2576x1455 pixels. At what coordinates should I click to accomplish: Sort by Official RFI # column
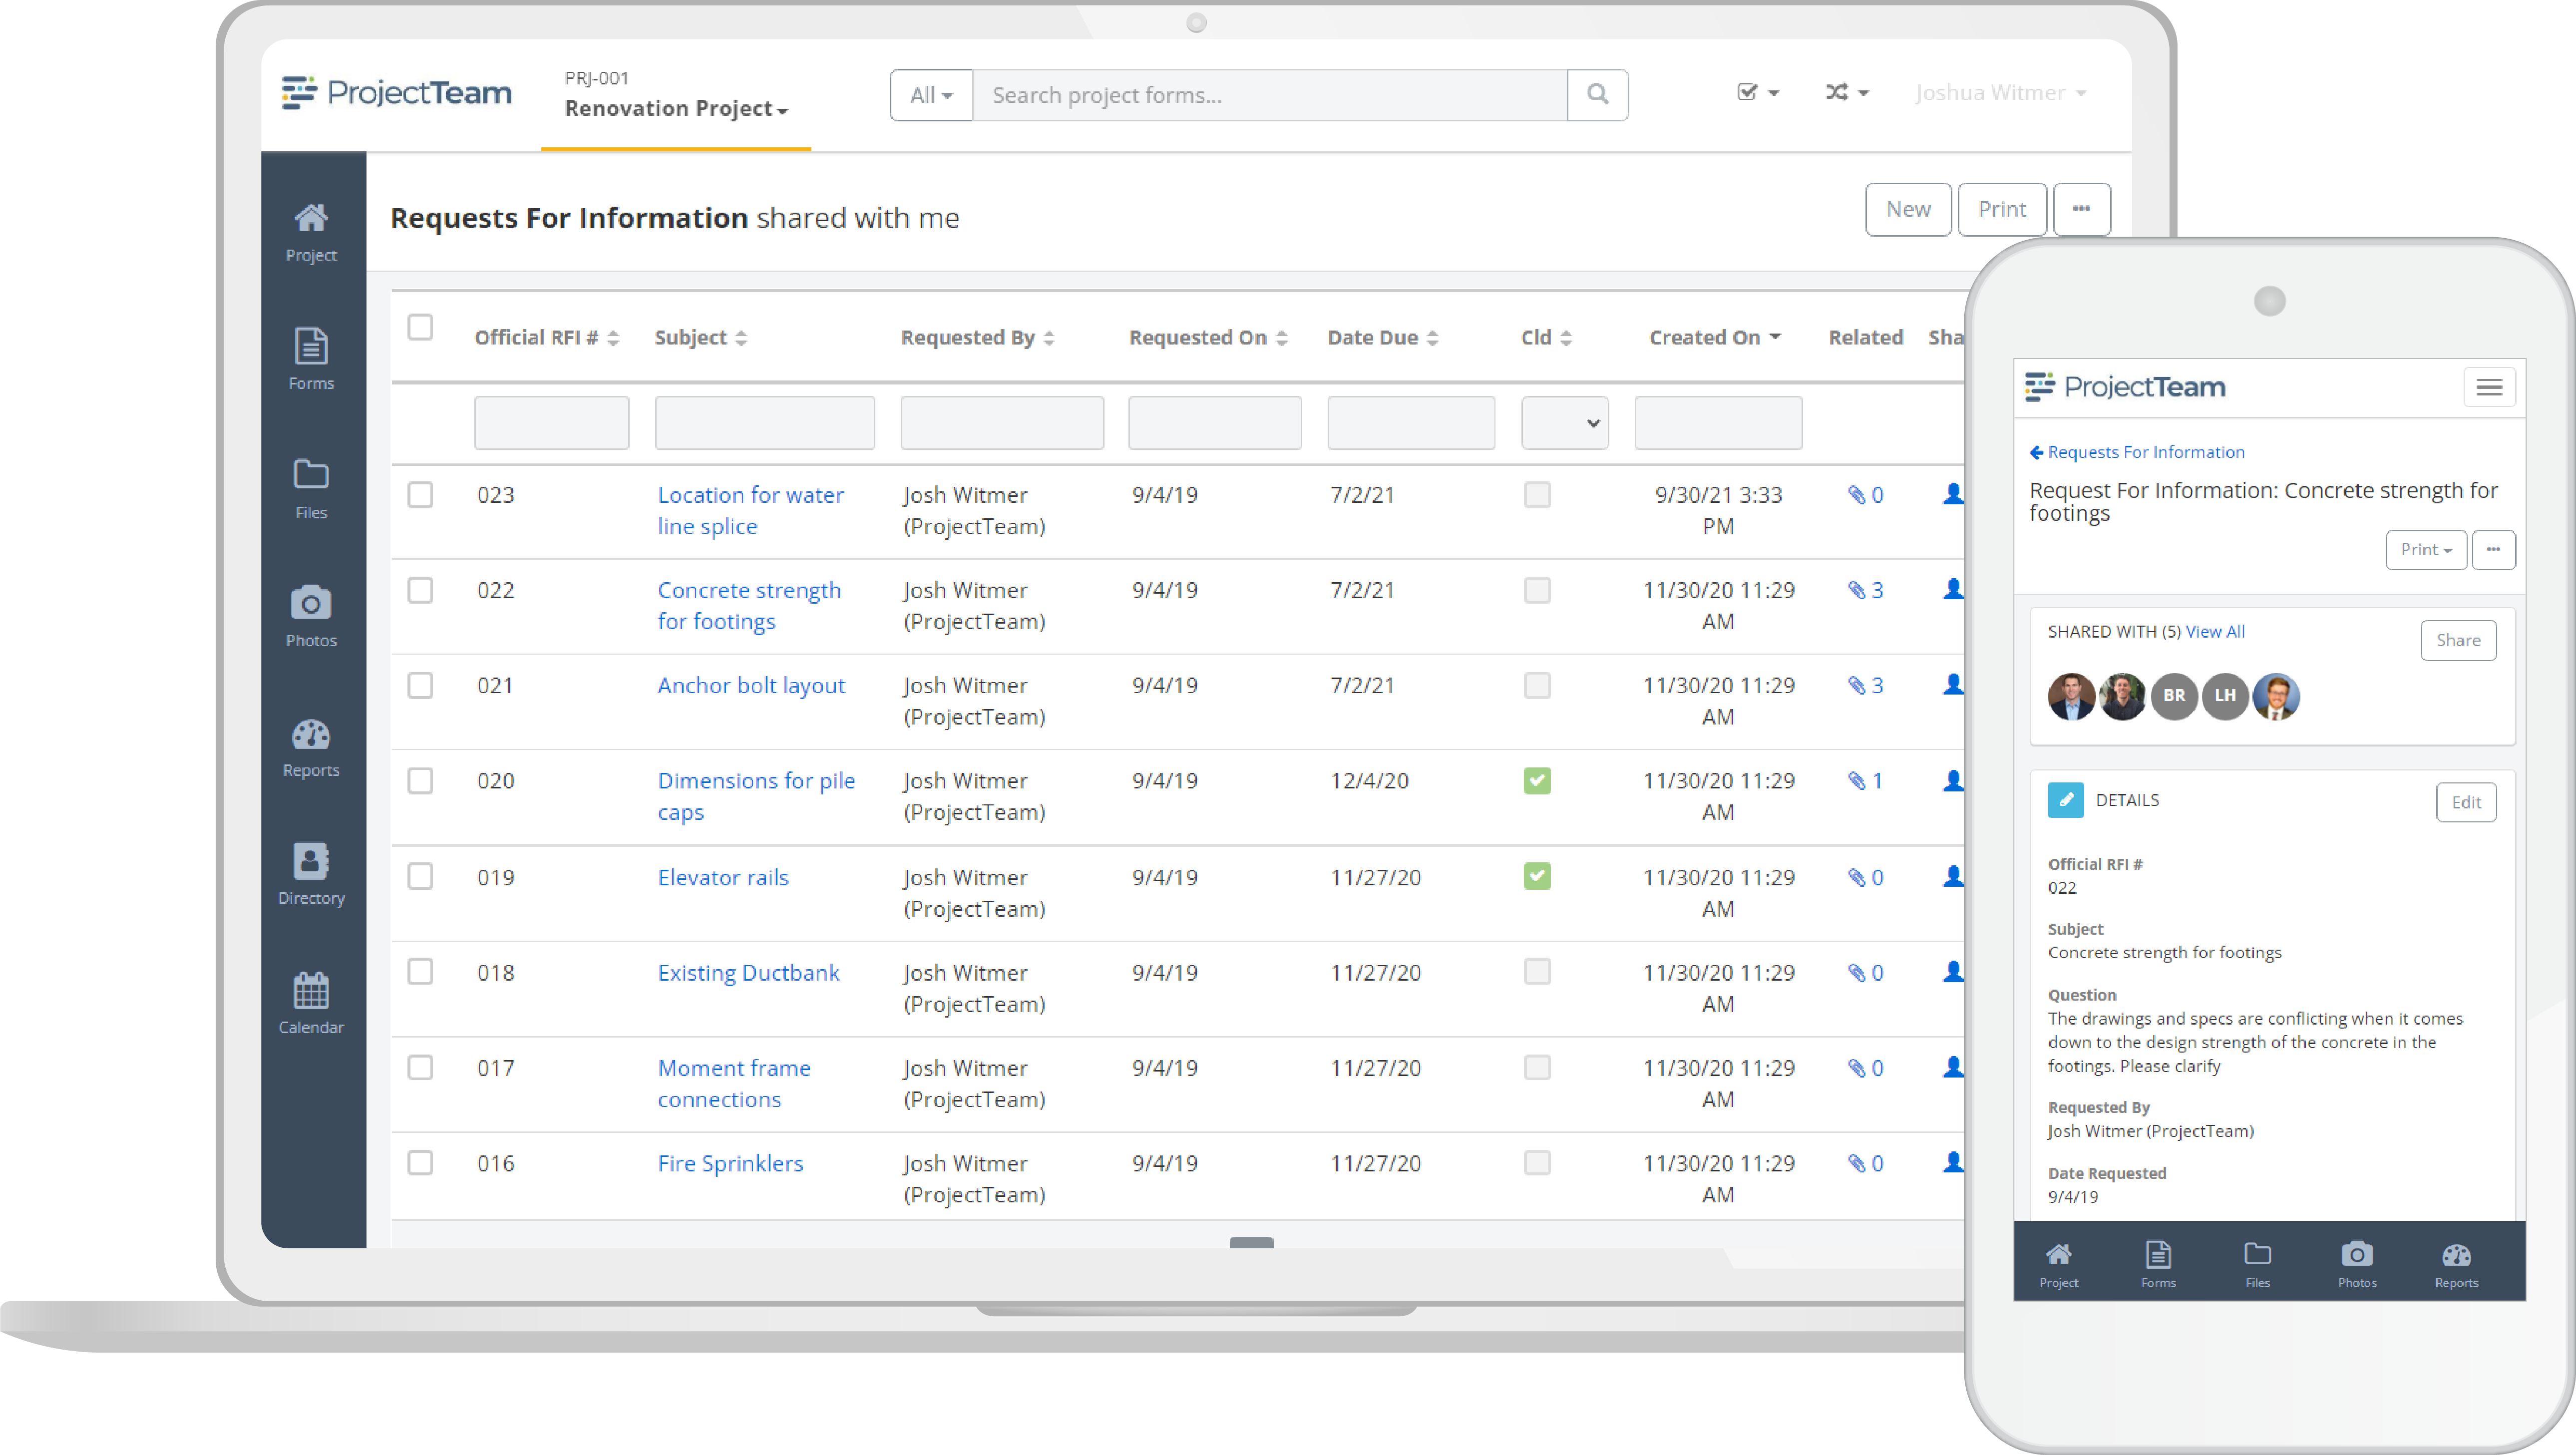point(547,338)
